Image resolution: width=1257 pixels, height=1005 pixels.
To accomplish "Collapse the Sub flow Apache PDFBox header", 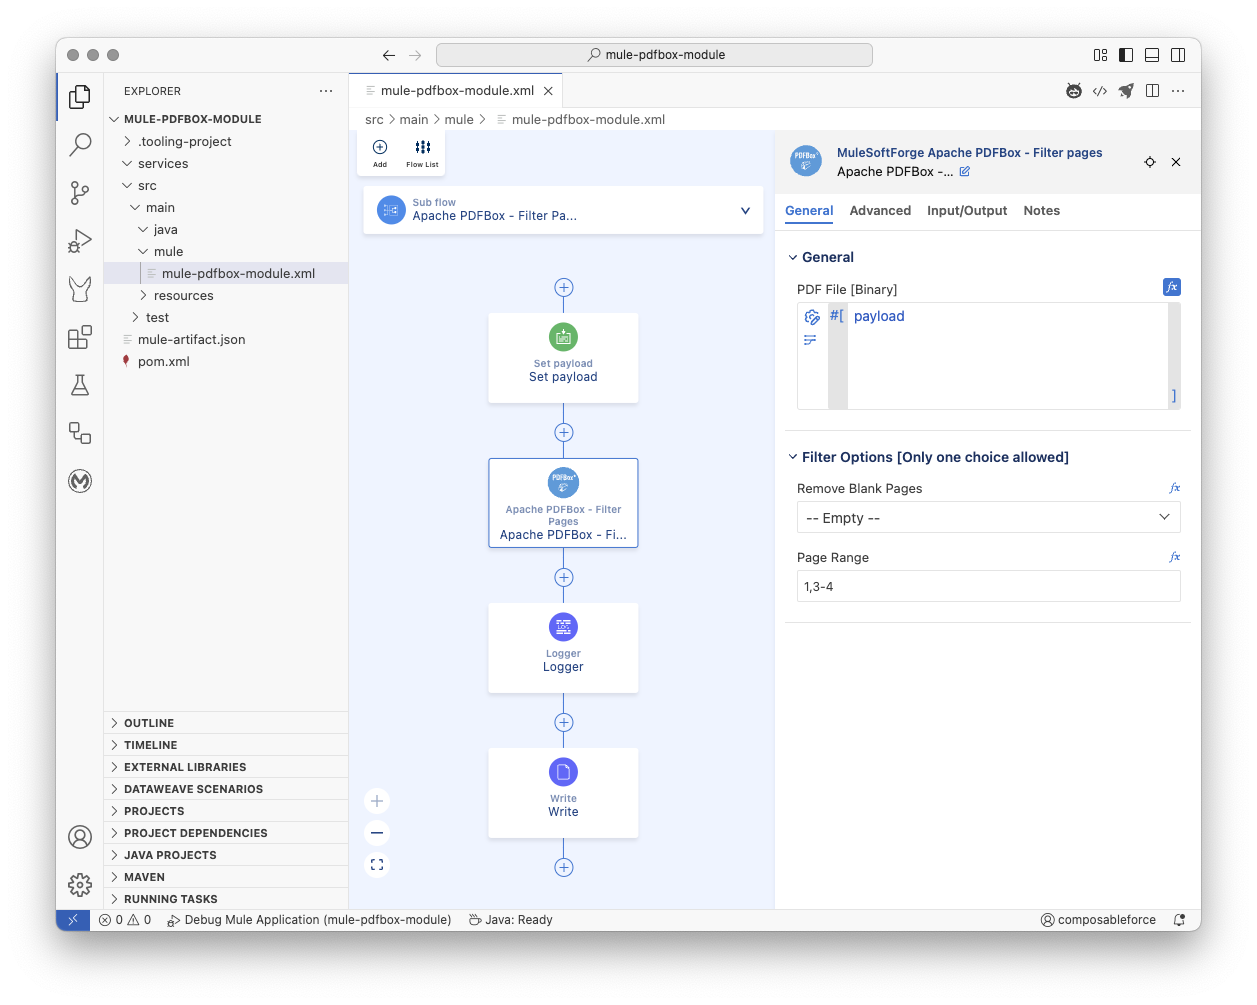I will pyautogui.click(x=744, y=211).
